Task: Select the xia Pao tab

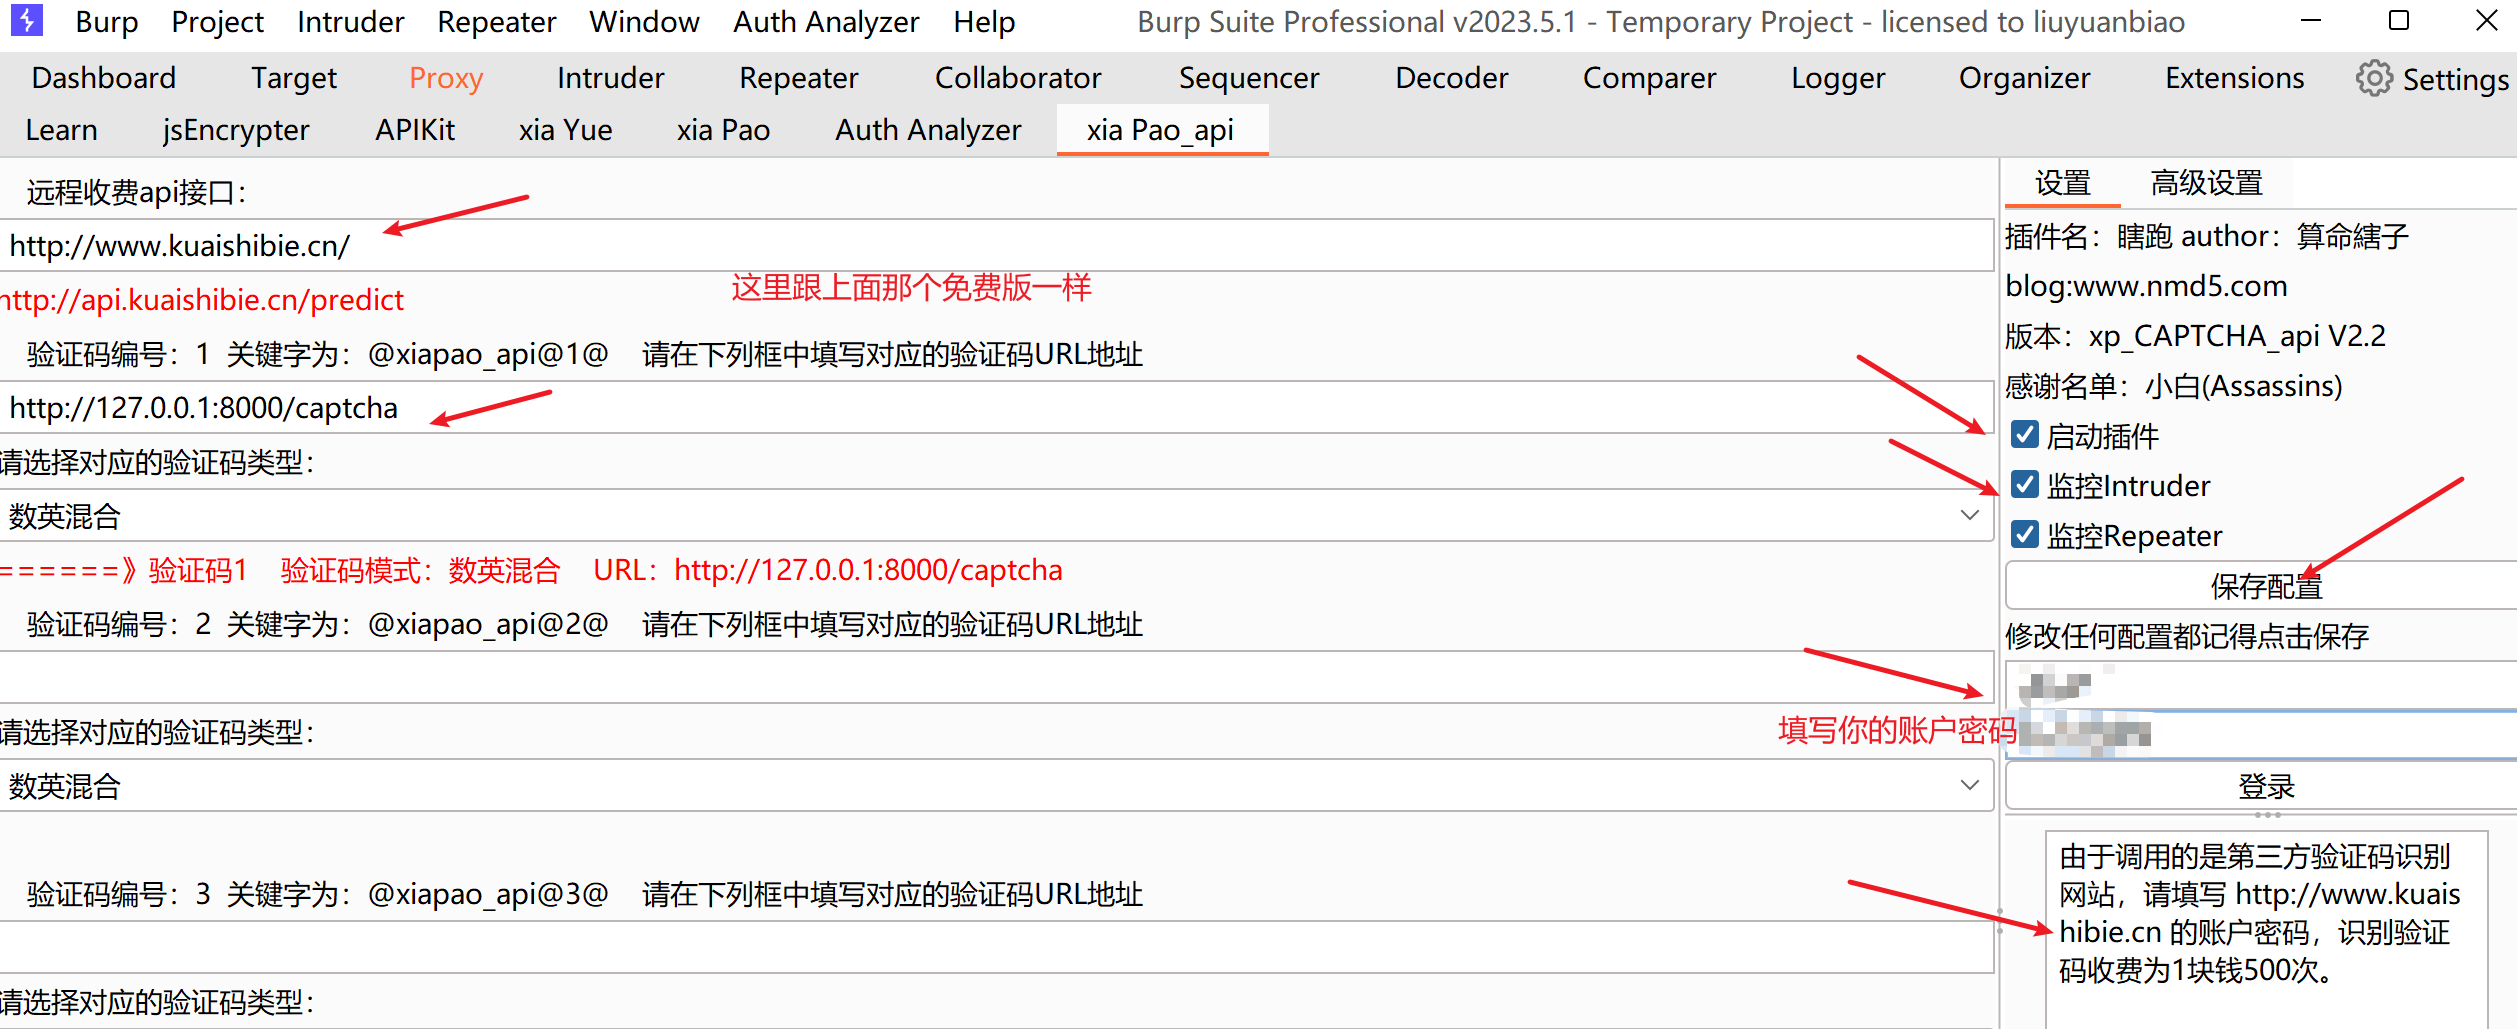Action: (x=723, y=130)
